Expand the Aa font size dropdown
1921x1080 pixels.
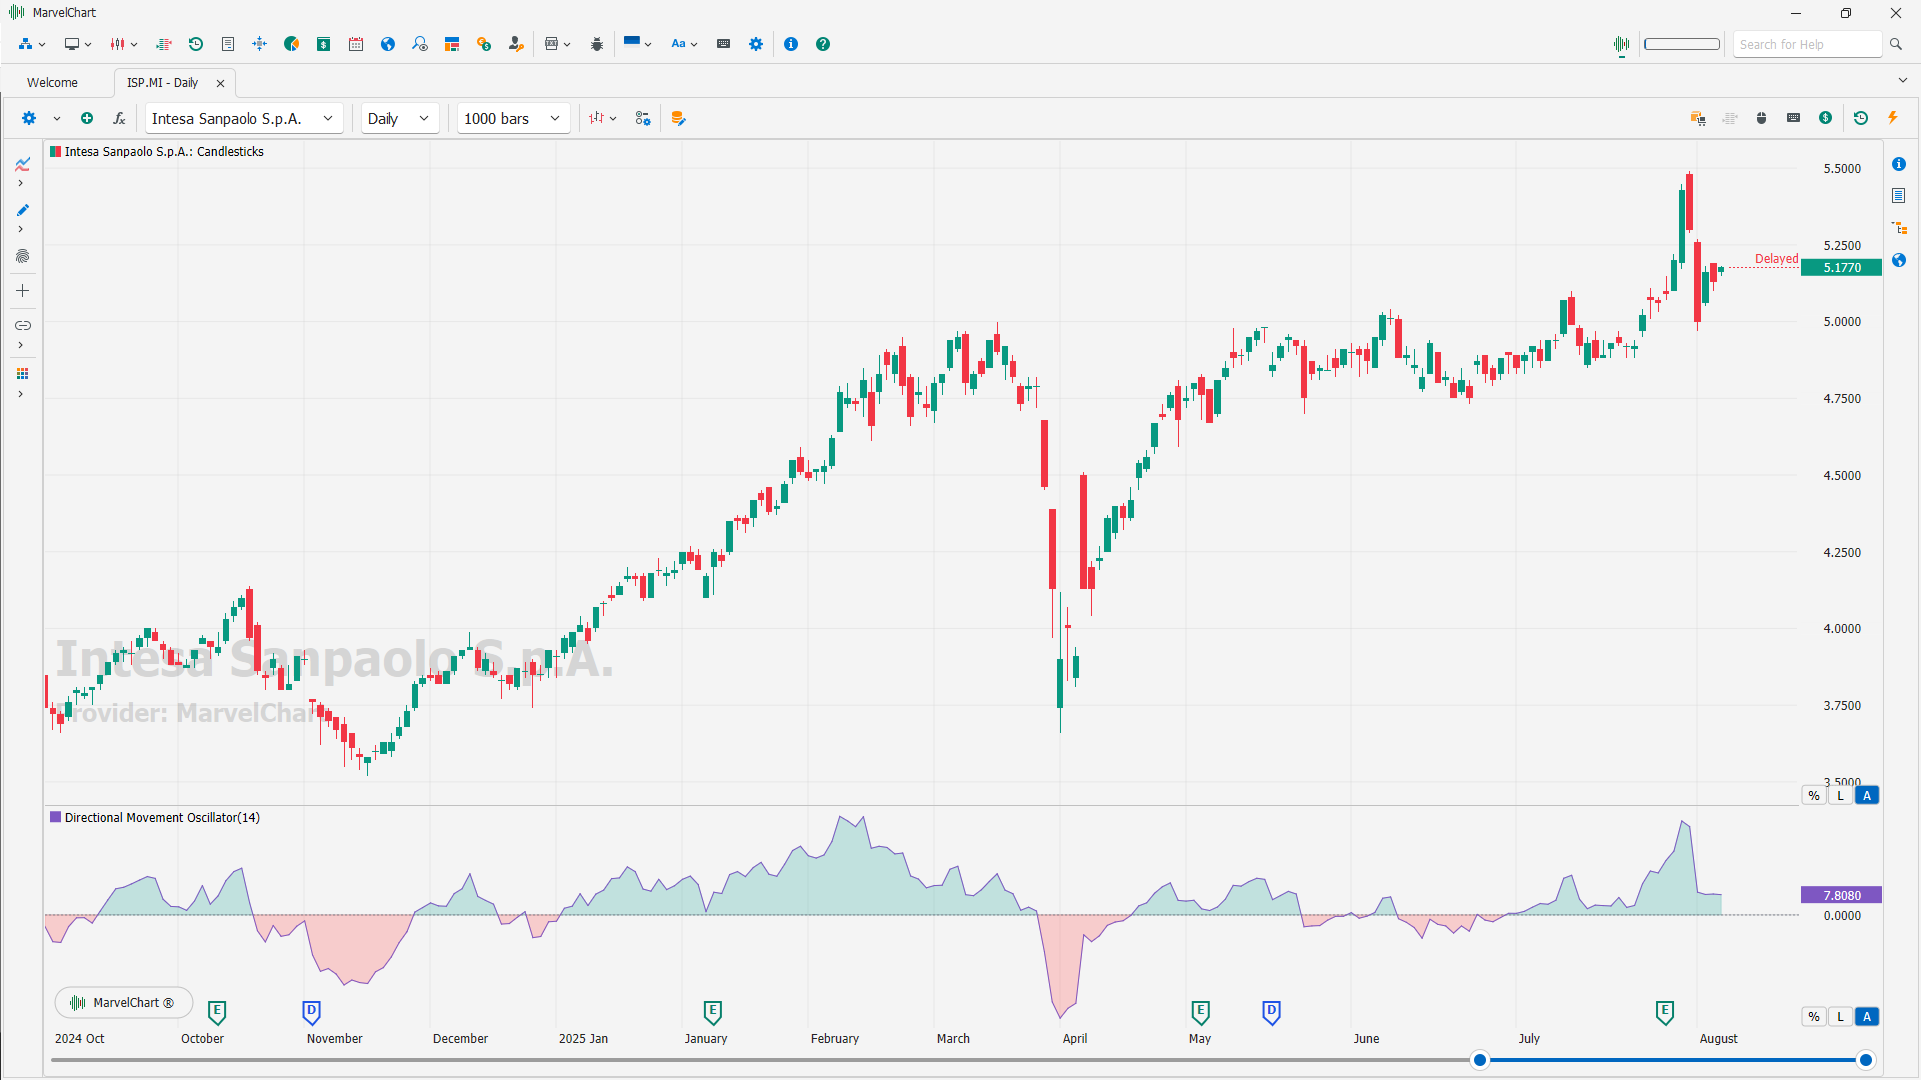[x=694, y=45]
